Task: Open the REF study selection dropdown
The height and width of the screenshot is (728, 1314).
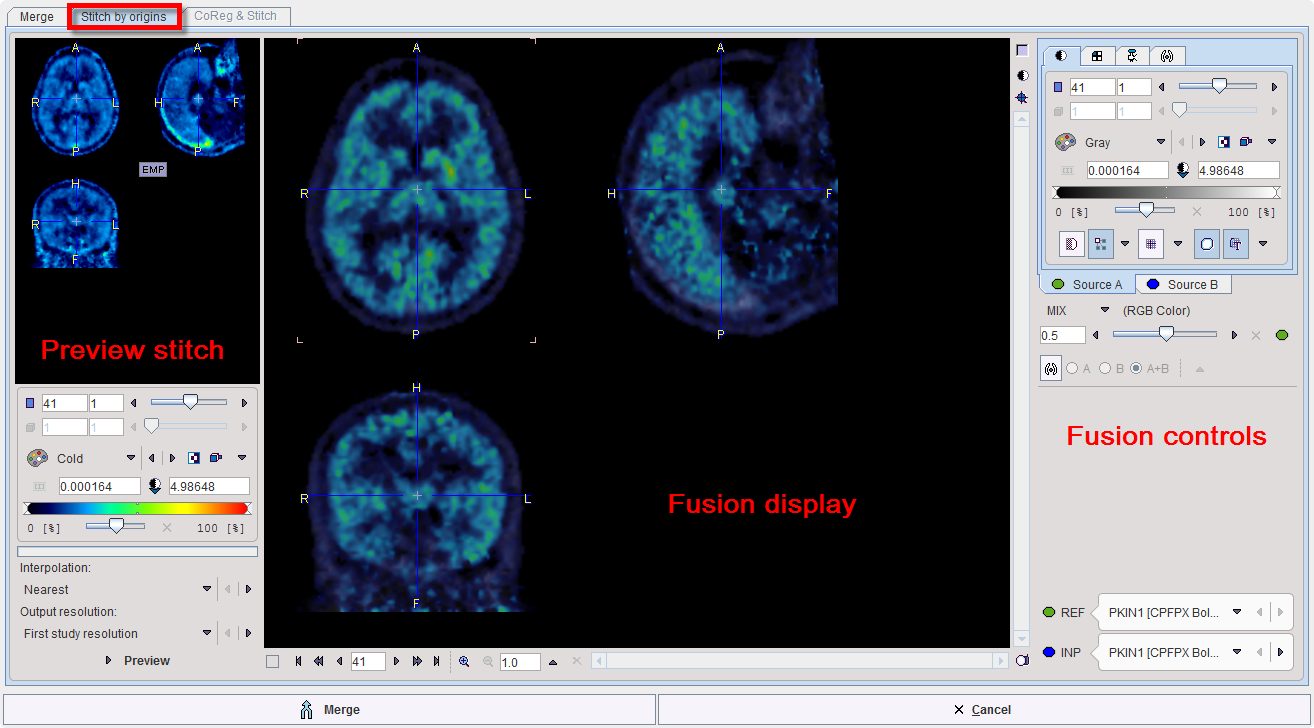Action: point(1237,612)
